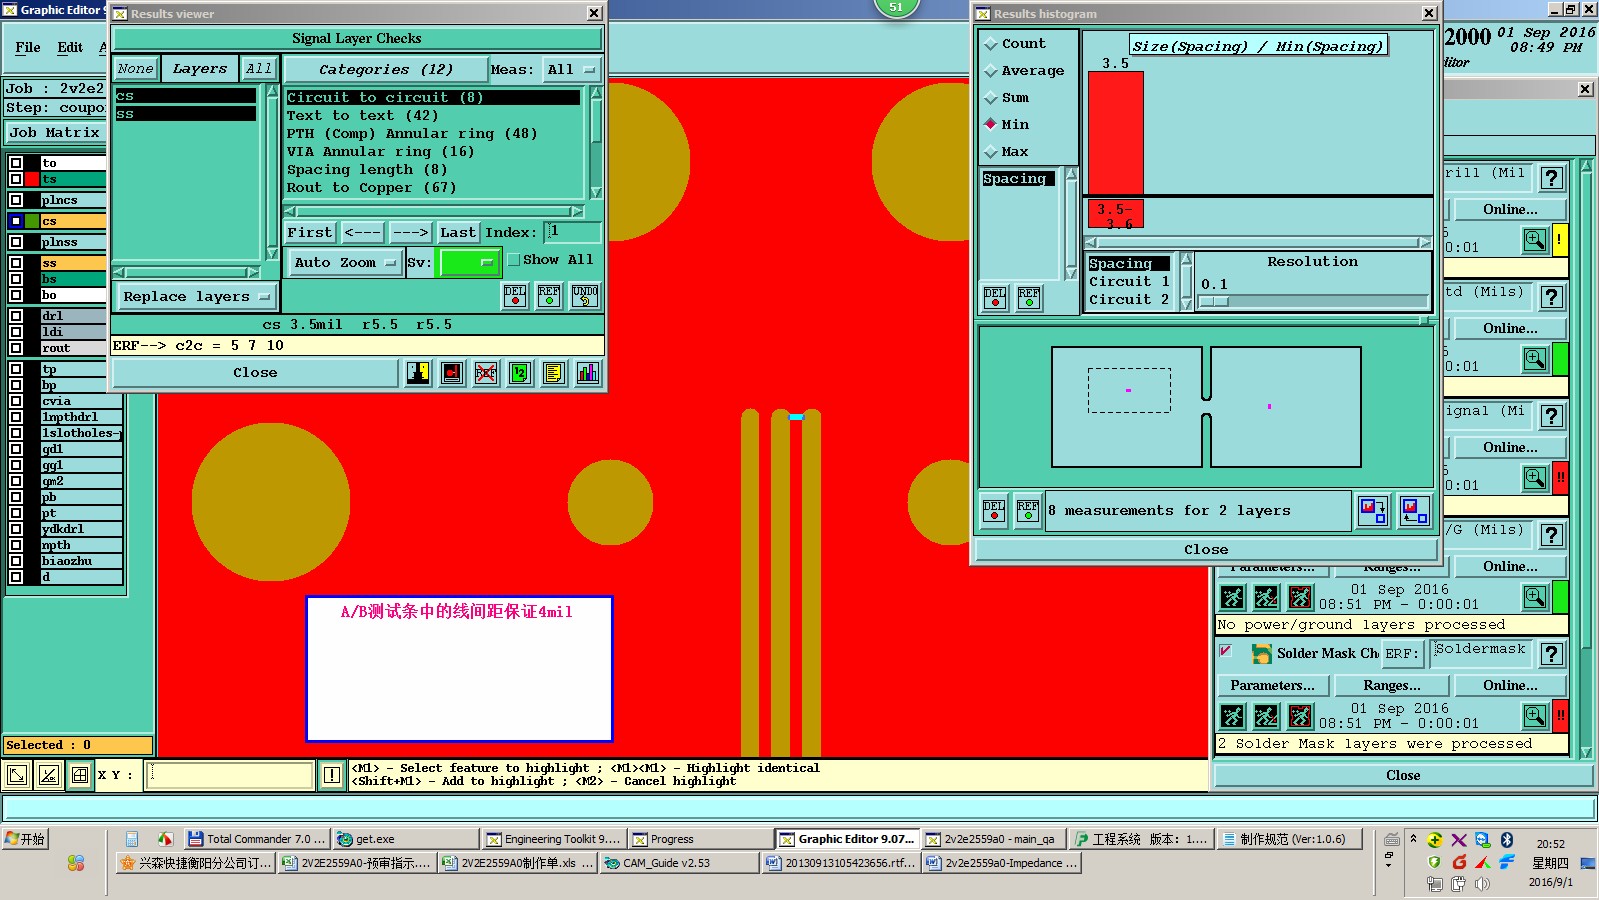Image resolution: width=1599 pixels, height=900 pixels.
Task: Click the Size(Spacing)/Min(Spacing) selector
Action: pyautogui.click(x=1258, y=46)
